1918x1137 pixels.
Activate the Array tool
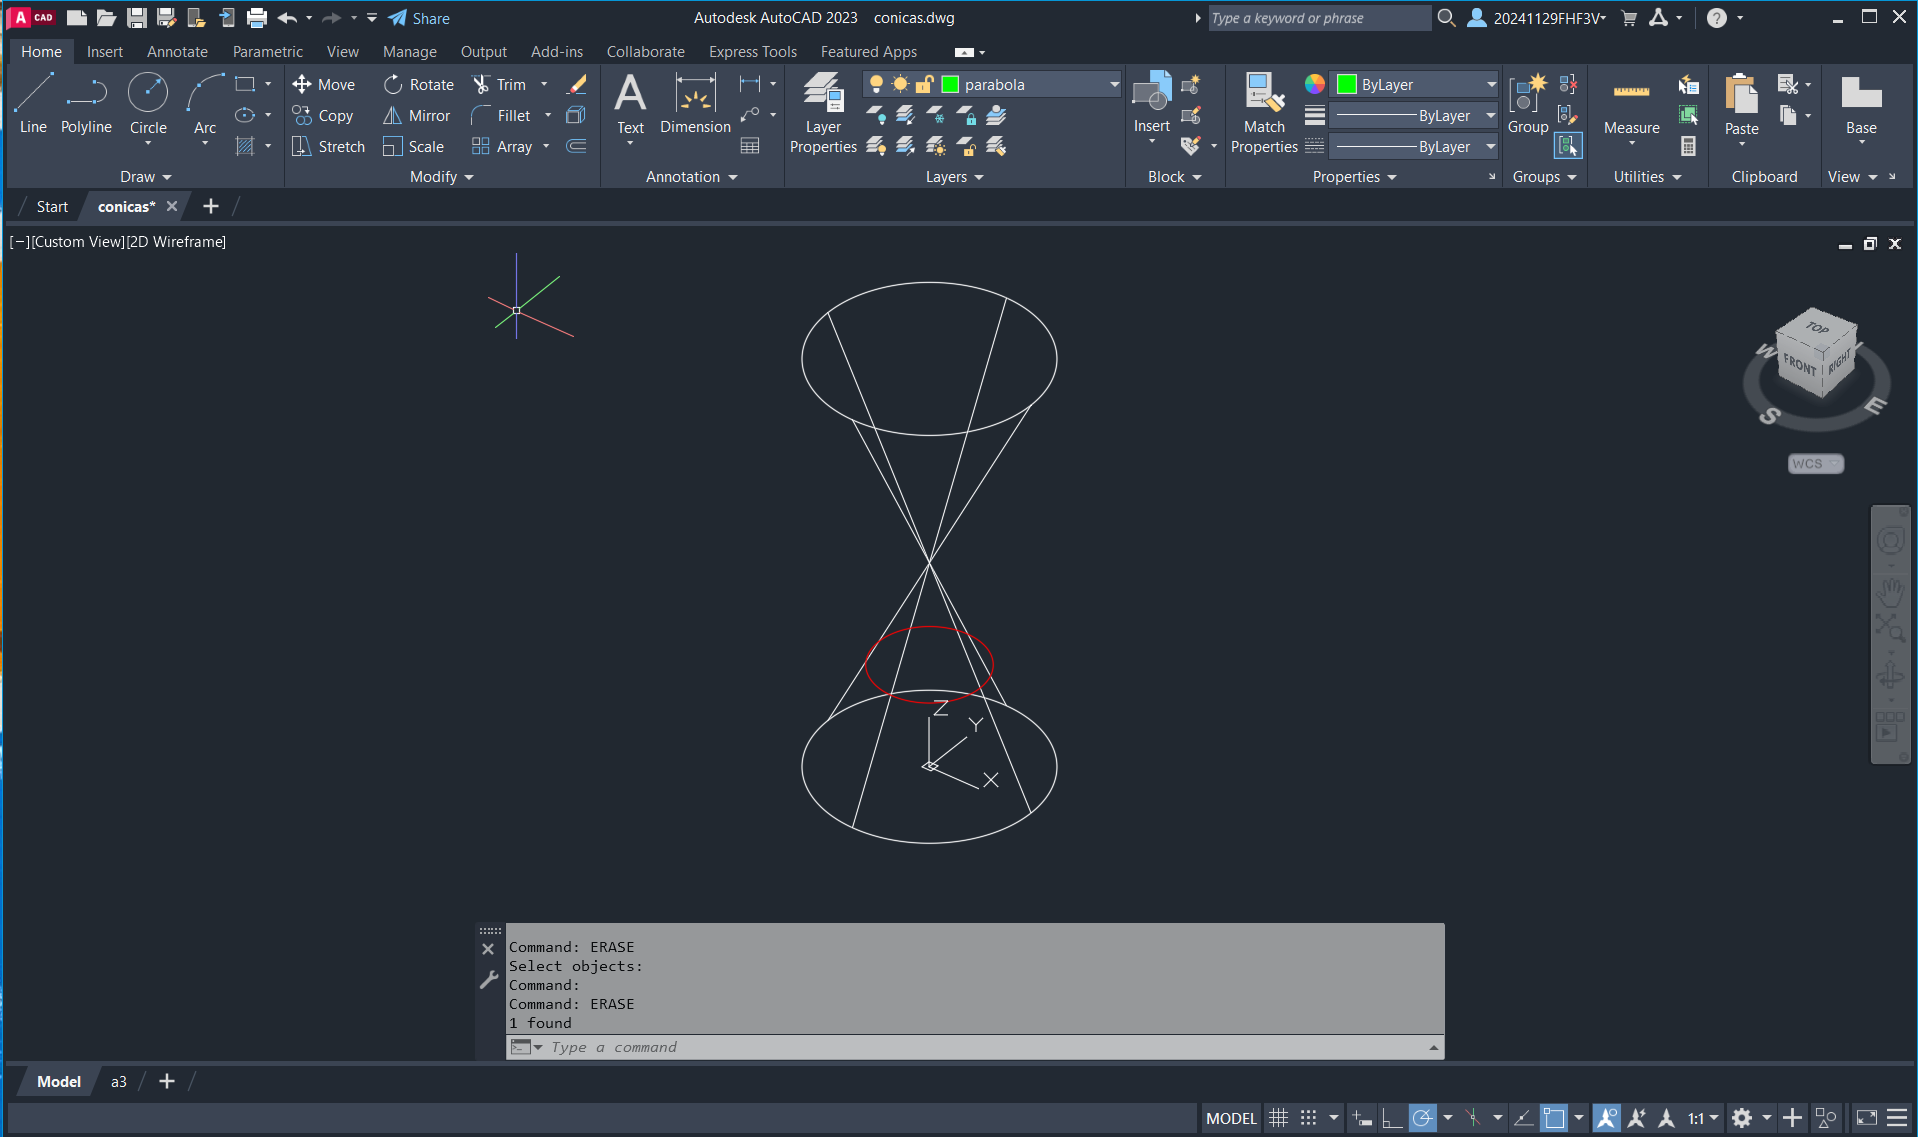(x=502, y=147)
